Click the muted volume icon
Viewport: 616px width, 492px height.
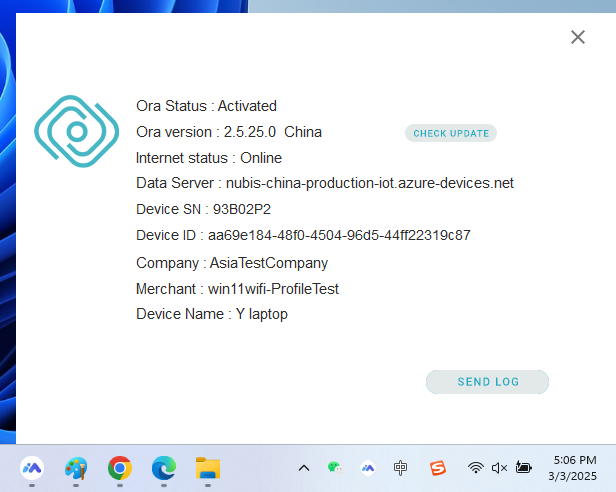(x=499, y=468)
